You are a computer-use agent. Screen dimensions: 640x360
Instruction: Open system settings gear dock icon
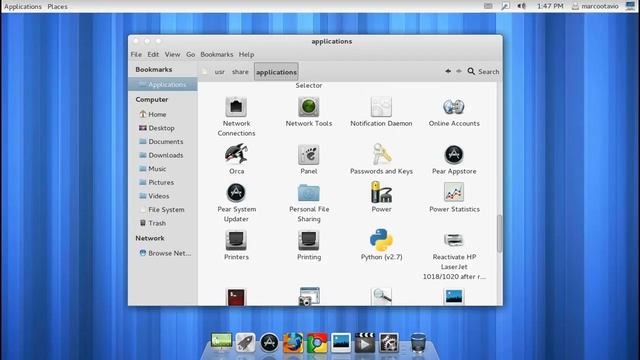(389, 342)
